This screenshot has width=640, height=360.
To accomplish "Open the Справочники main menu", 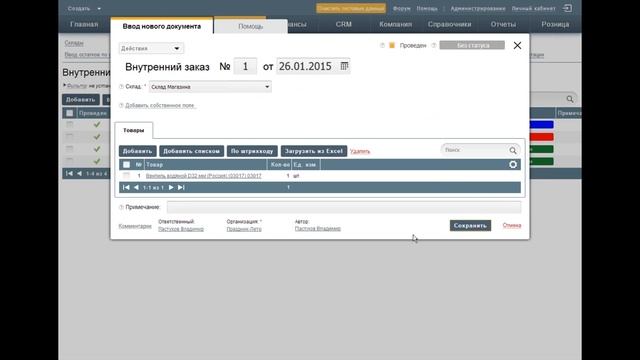I will (449, 24).
